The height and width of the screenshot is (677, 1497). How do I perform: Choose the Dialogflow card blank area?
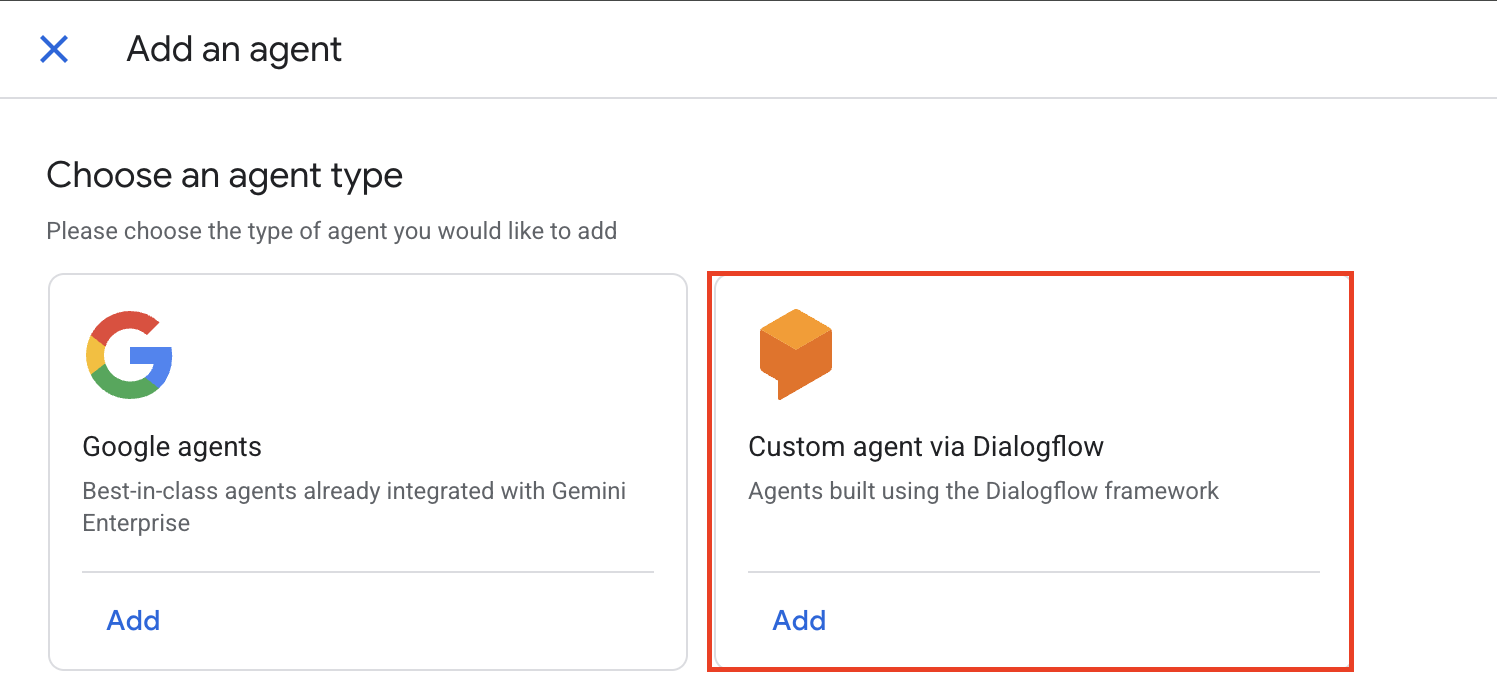(x=1100, y=360)
